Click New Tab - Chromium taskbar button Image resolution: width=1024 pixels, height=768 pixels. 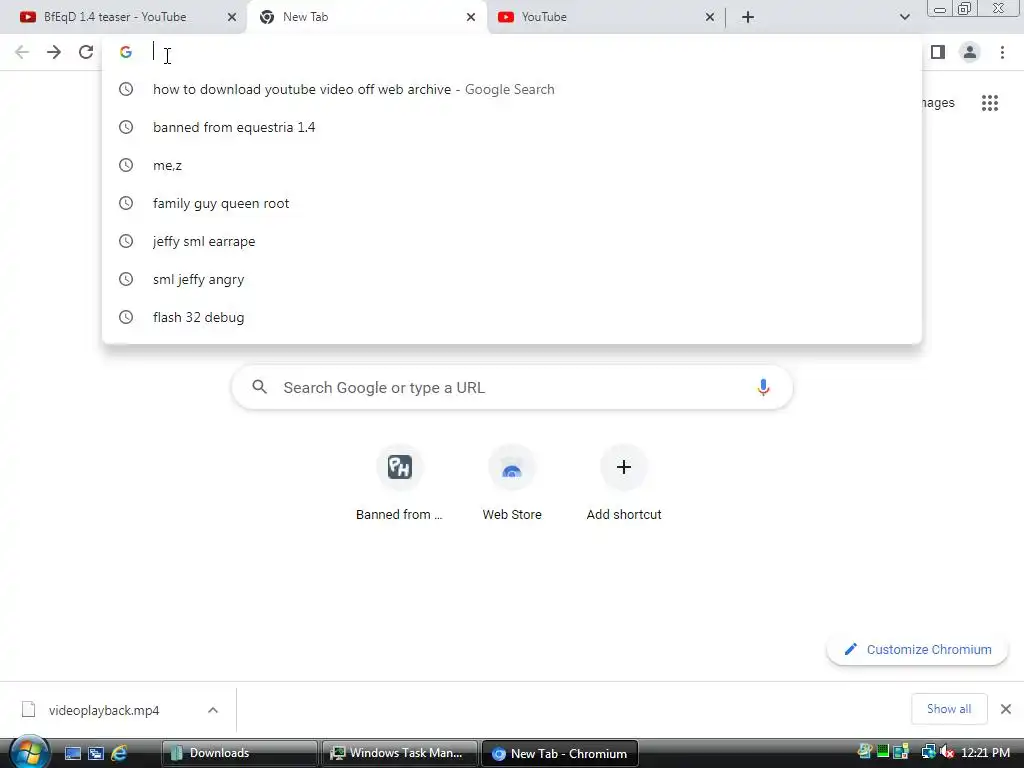pos(560,753)
